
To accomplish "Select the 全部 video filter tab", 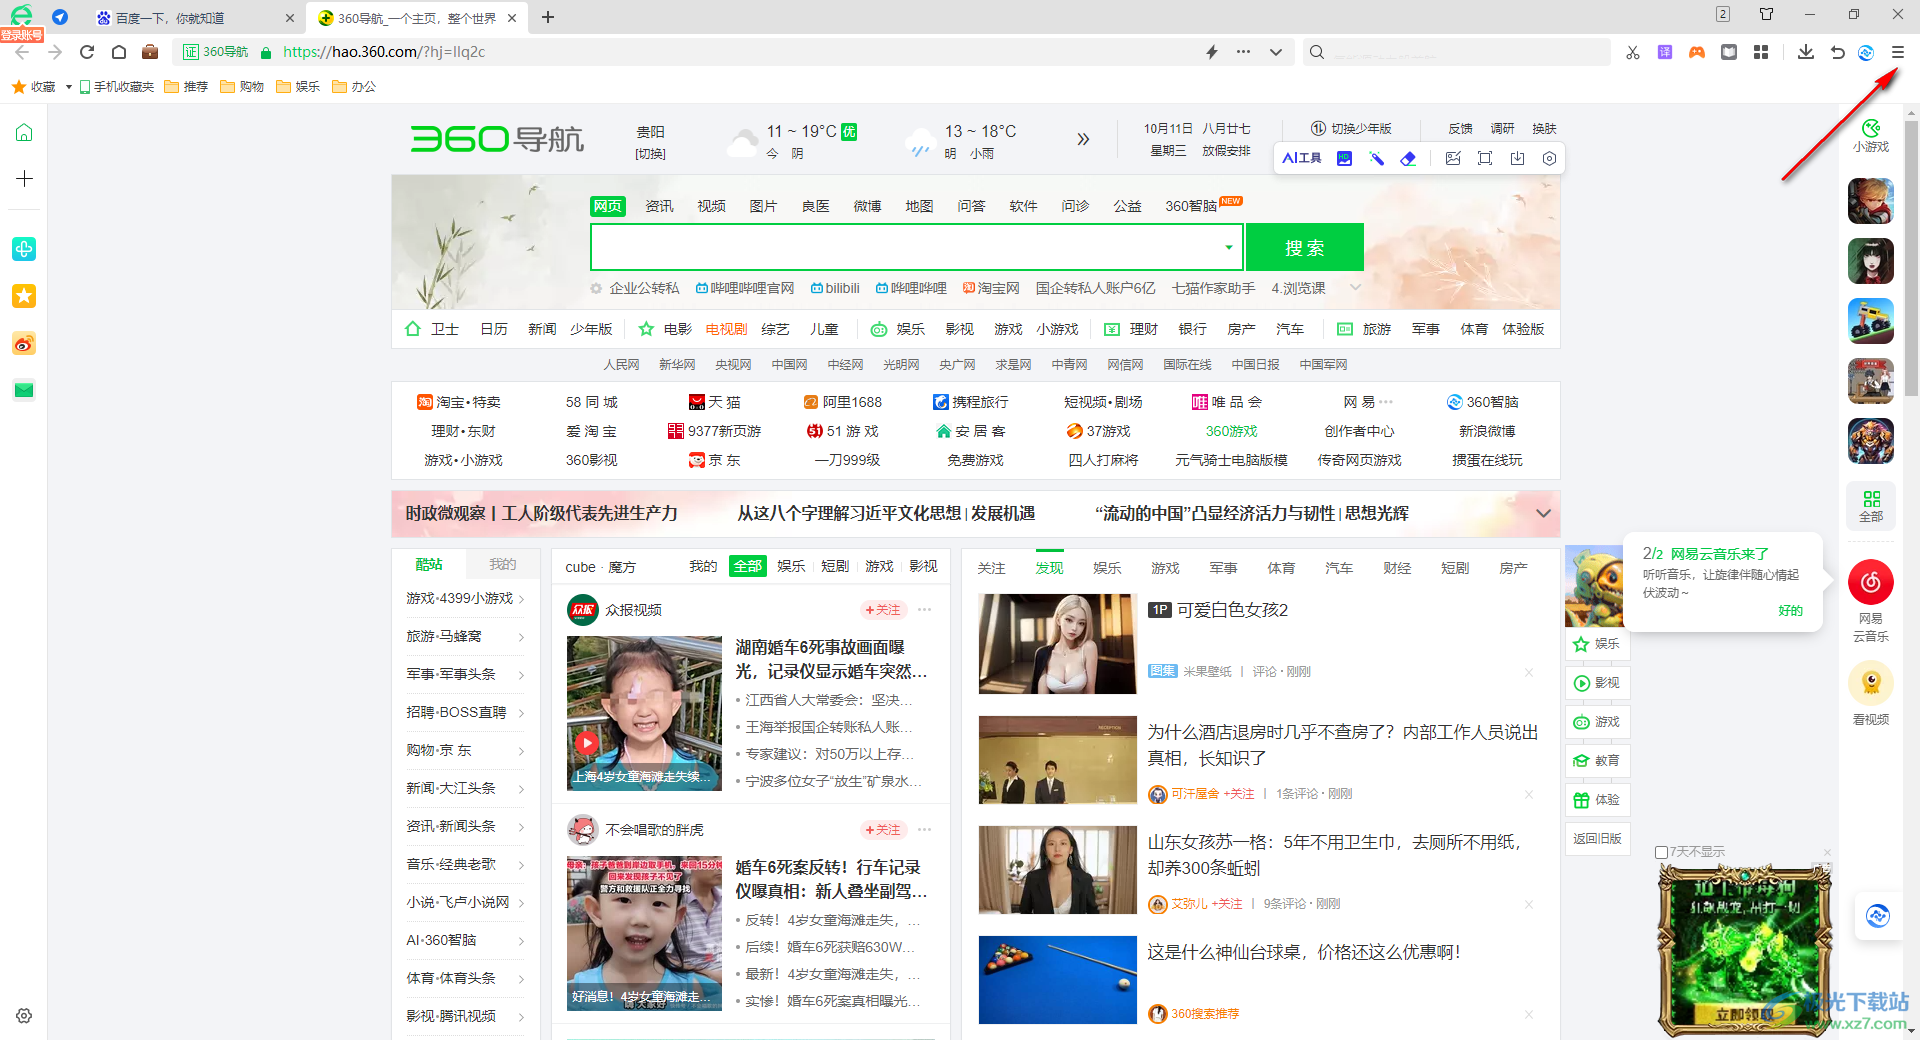I will pyautogui.click(x=748, y=566).
